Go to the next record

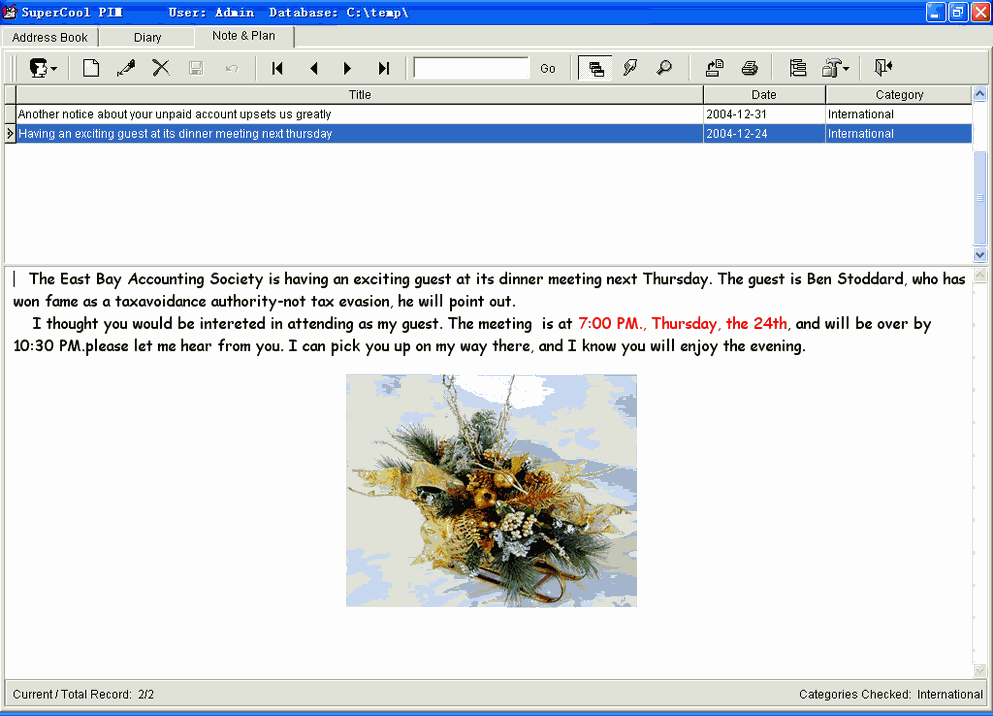348,68
